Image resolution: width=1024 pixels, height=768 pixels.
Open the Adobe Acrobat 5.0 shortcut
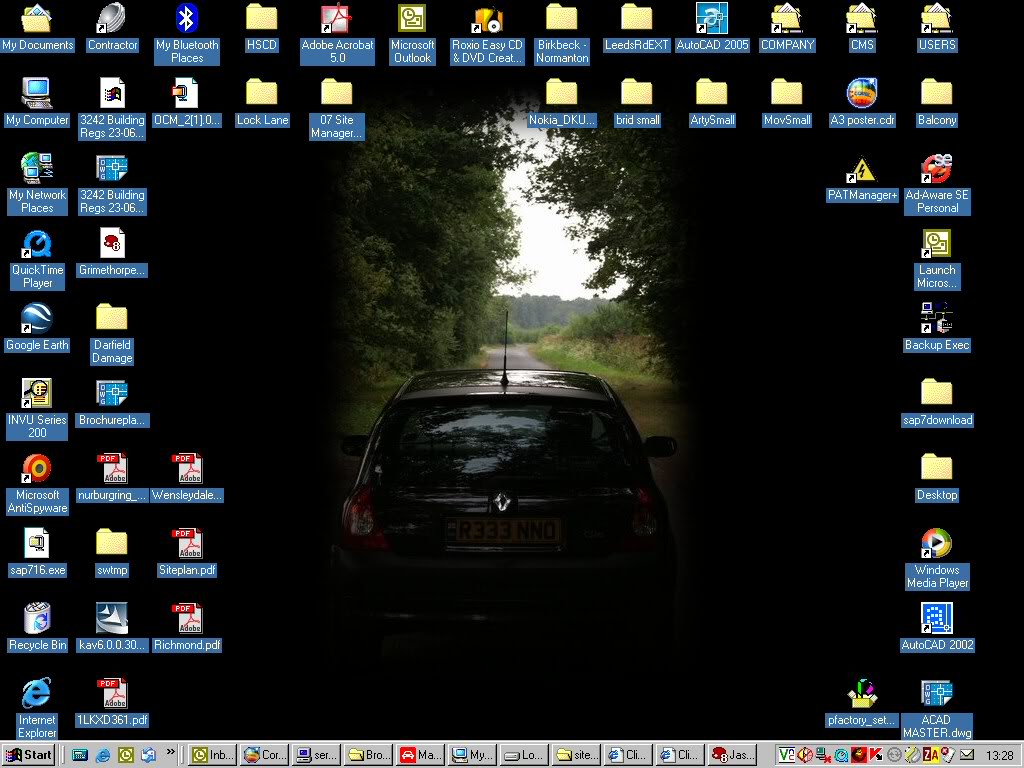click(337, 19)
